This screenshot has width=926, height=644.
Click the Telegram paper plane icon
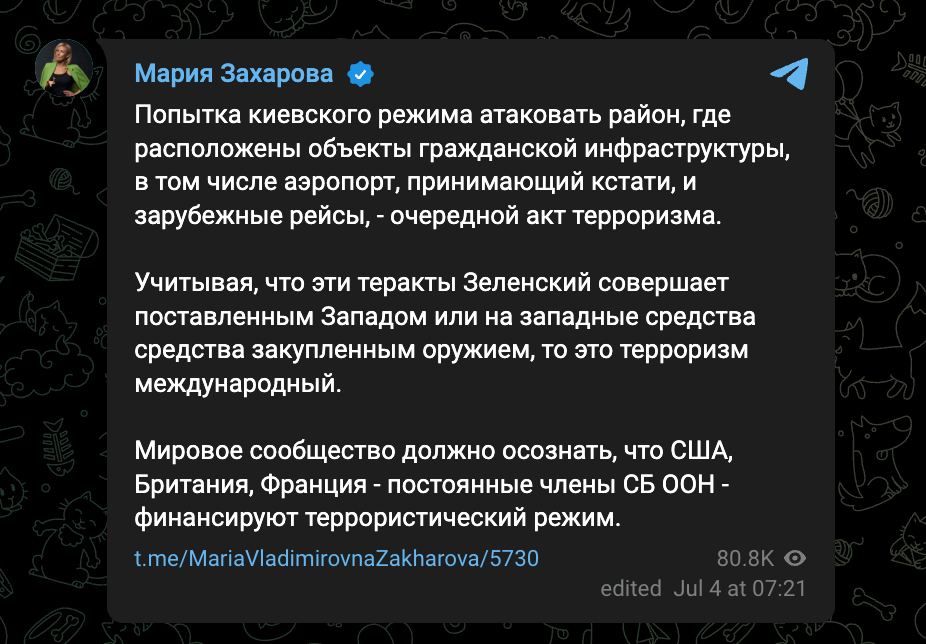click(x=790, y=72)
